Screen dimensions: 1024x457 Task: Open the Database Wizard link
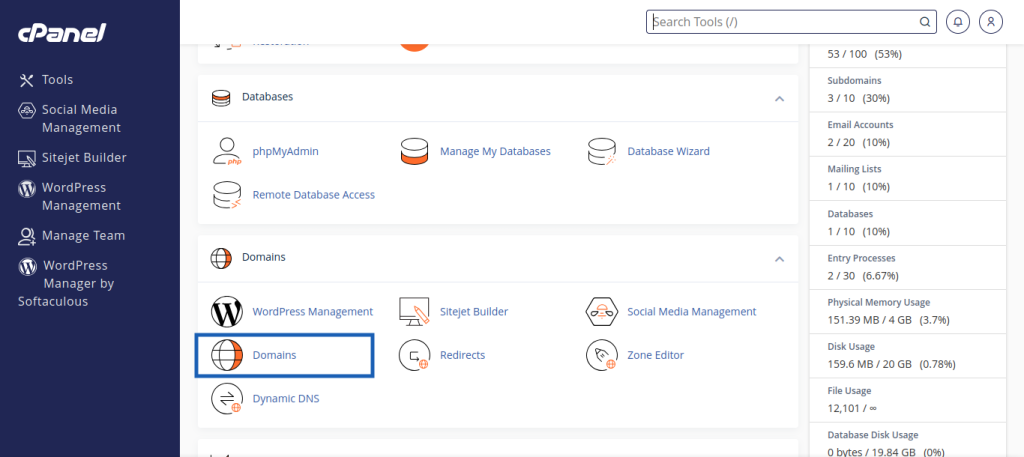coord(668,151)
